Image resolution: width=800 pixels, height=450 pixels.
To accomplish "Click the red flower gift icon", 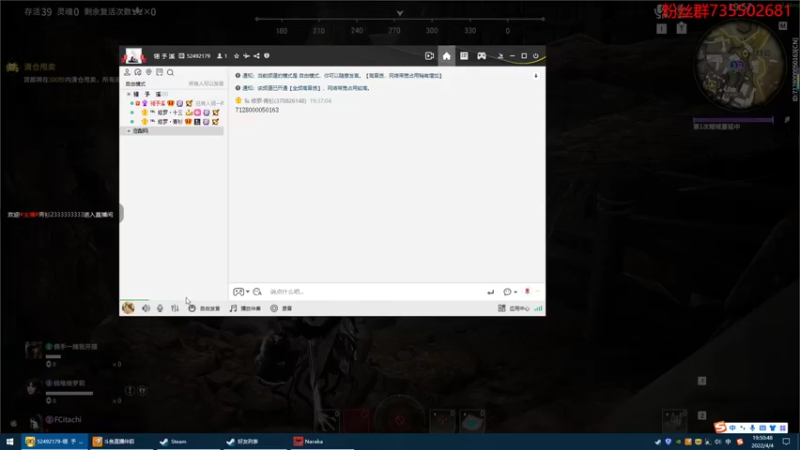I will [527, 291].
